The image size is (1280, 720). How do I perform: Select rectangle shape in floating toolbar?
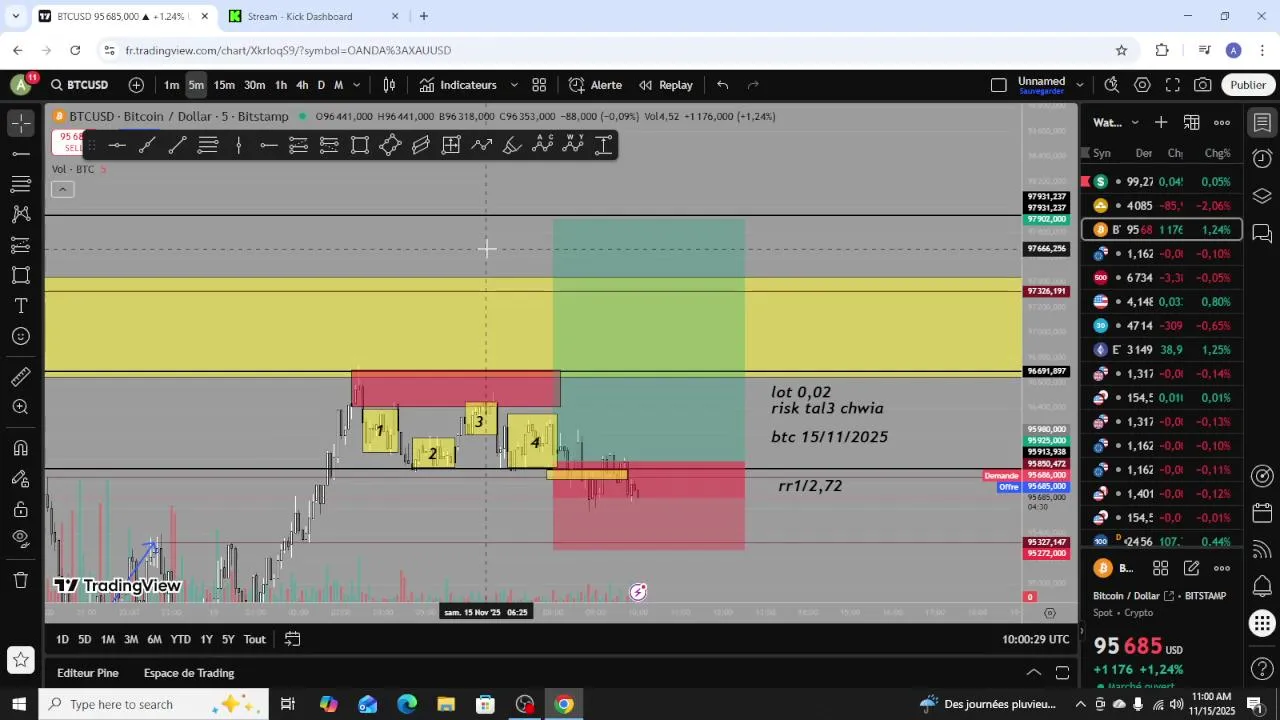click(360, 146)
